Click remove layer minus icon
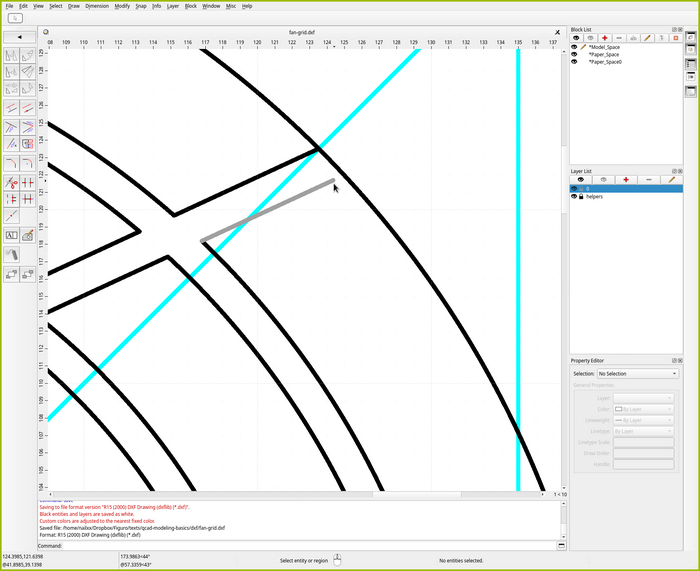This screenshot has width=700, height=571. click(x=649, y=179)
